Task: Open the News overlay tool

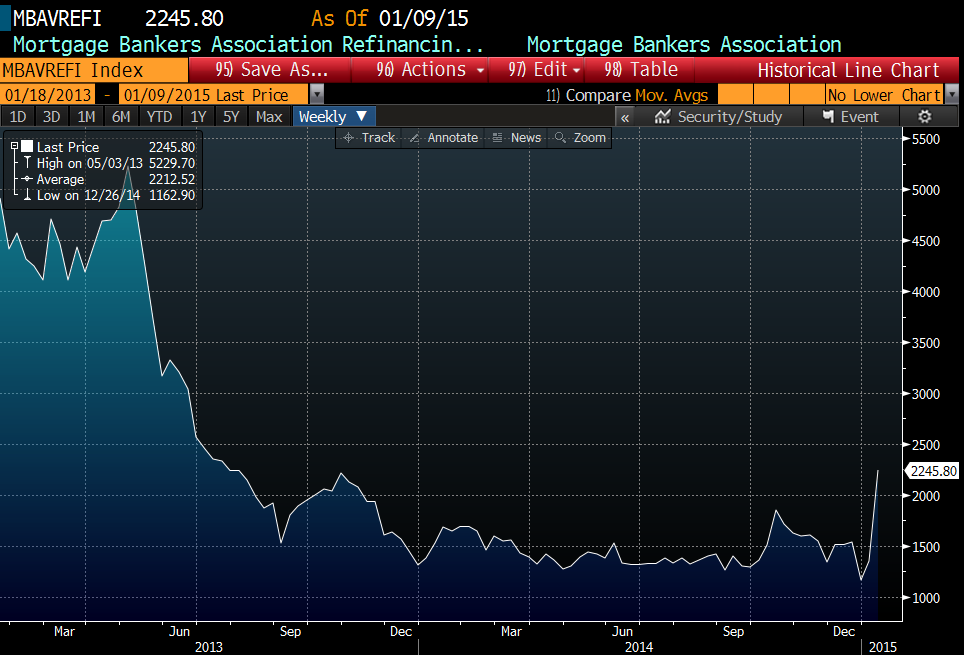Action: pos(516,138)
